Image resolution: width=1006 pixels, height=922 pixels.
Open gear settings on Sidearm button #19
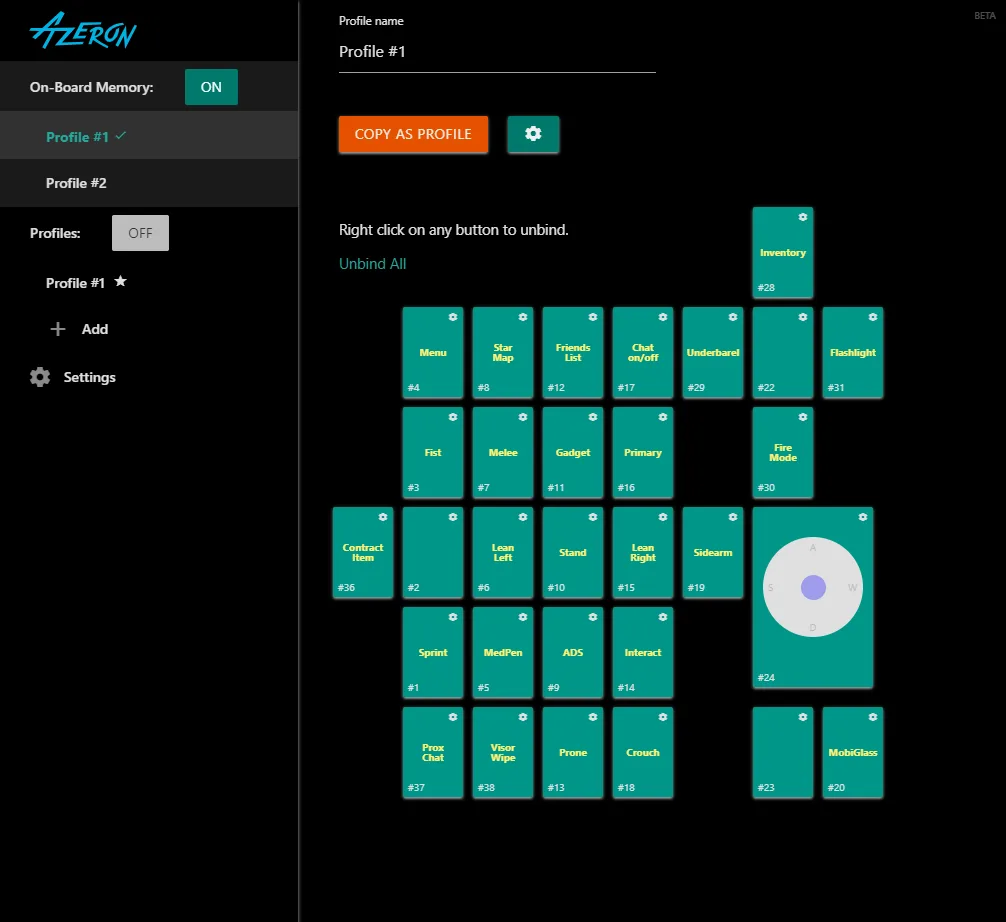[733, 517]
